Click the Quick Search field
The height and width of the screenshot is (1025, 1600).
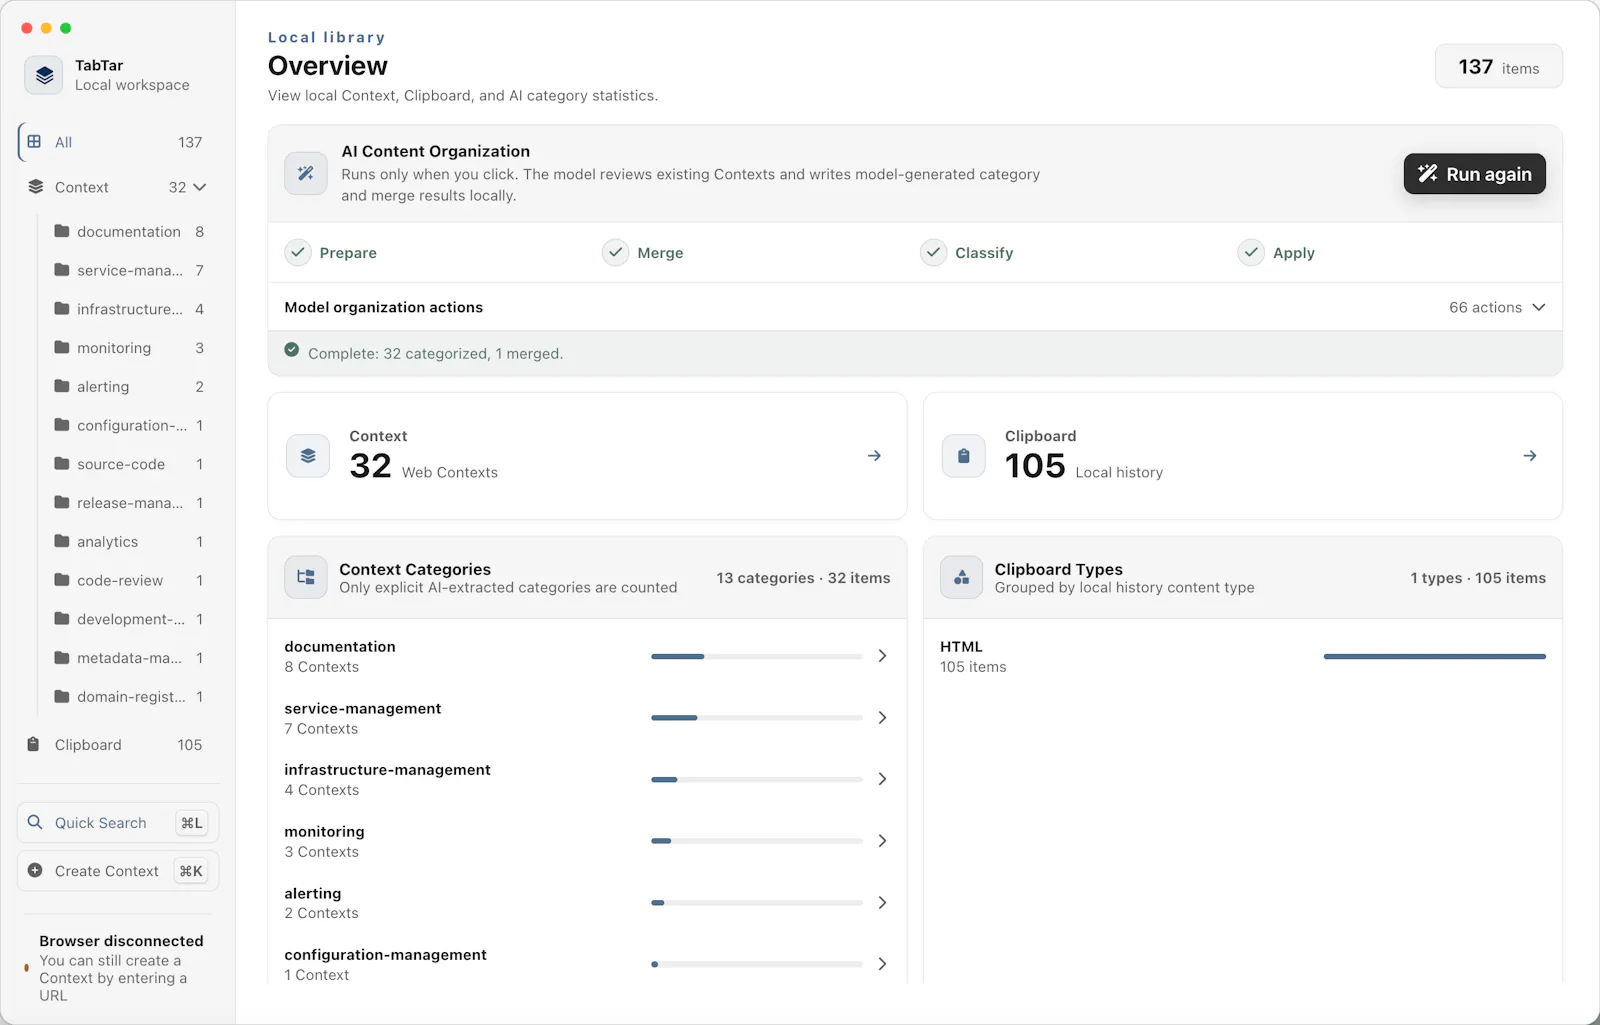(118, 823)
